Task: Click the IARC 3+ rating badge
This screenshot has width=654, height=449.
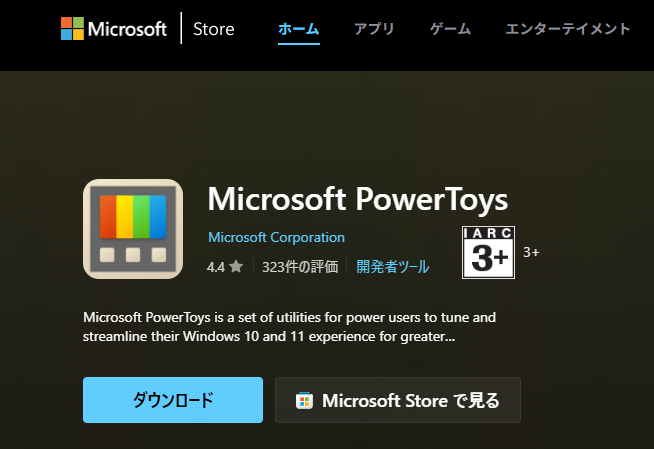Action: click(488, 252)
